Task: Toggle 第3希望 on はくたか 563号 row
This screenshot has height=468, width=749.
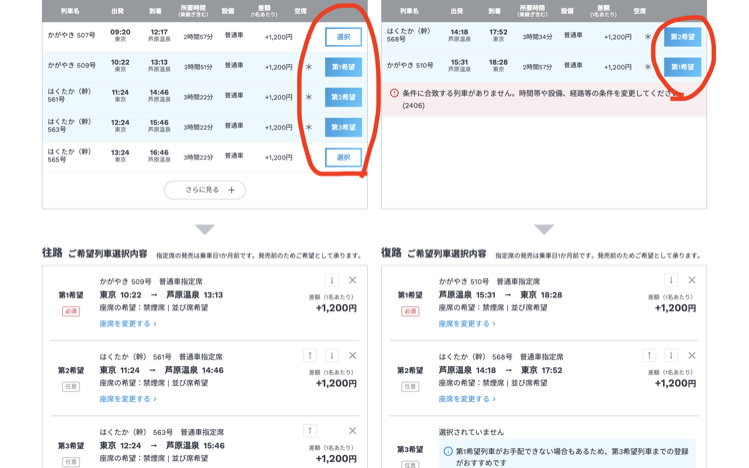Action: click(x=343, y=127)
